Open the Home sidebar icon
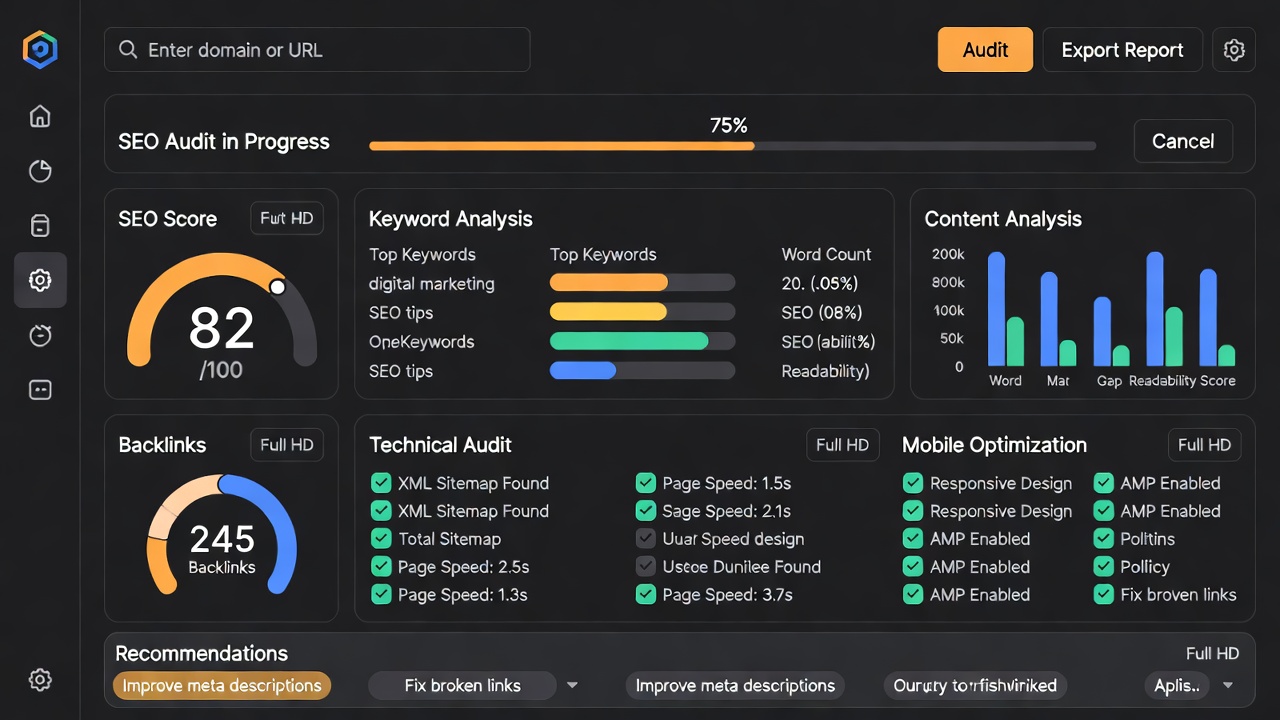The width and height of the screenshot is (1280, 720). (40, 116)
